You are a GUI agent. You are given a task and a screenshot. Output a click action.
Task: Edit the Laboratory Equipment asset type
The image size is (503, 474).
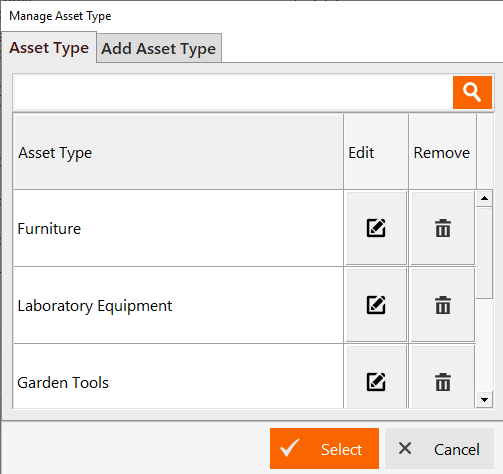[x=376, y=305]
